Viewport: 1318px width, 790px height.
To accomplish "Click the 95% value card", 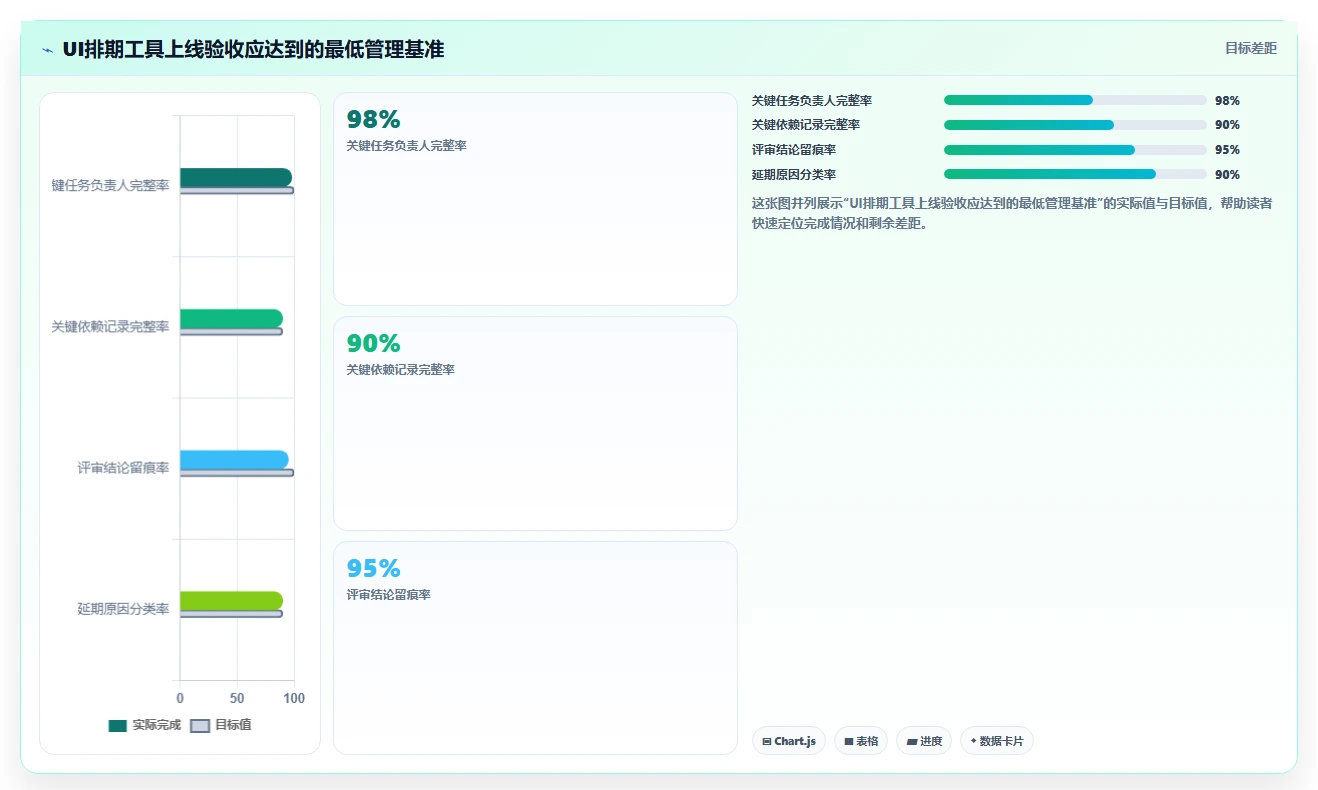I will [535, 648].
